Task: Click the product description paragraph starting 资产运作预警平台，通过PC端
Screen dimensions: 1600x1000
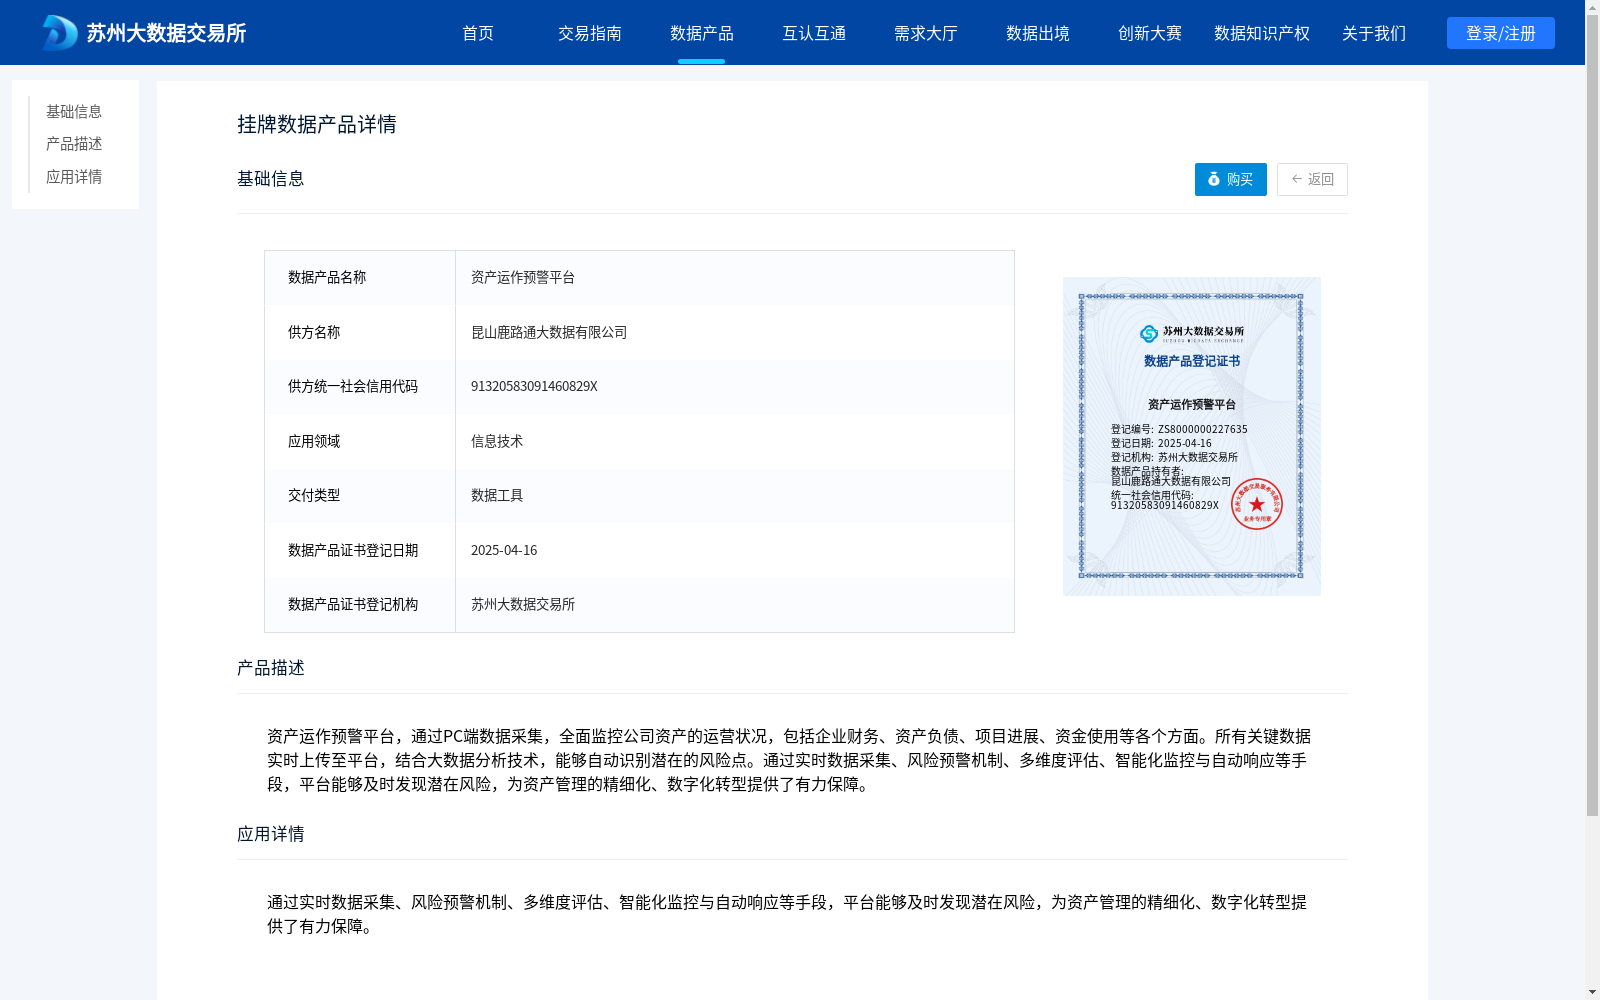Action: (x=789, y=760)
